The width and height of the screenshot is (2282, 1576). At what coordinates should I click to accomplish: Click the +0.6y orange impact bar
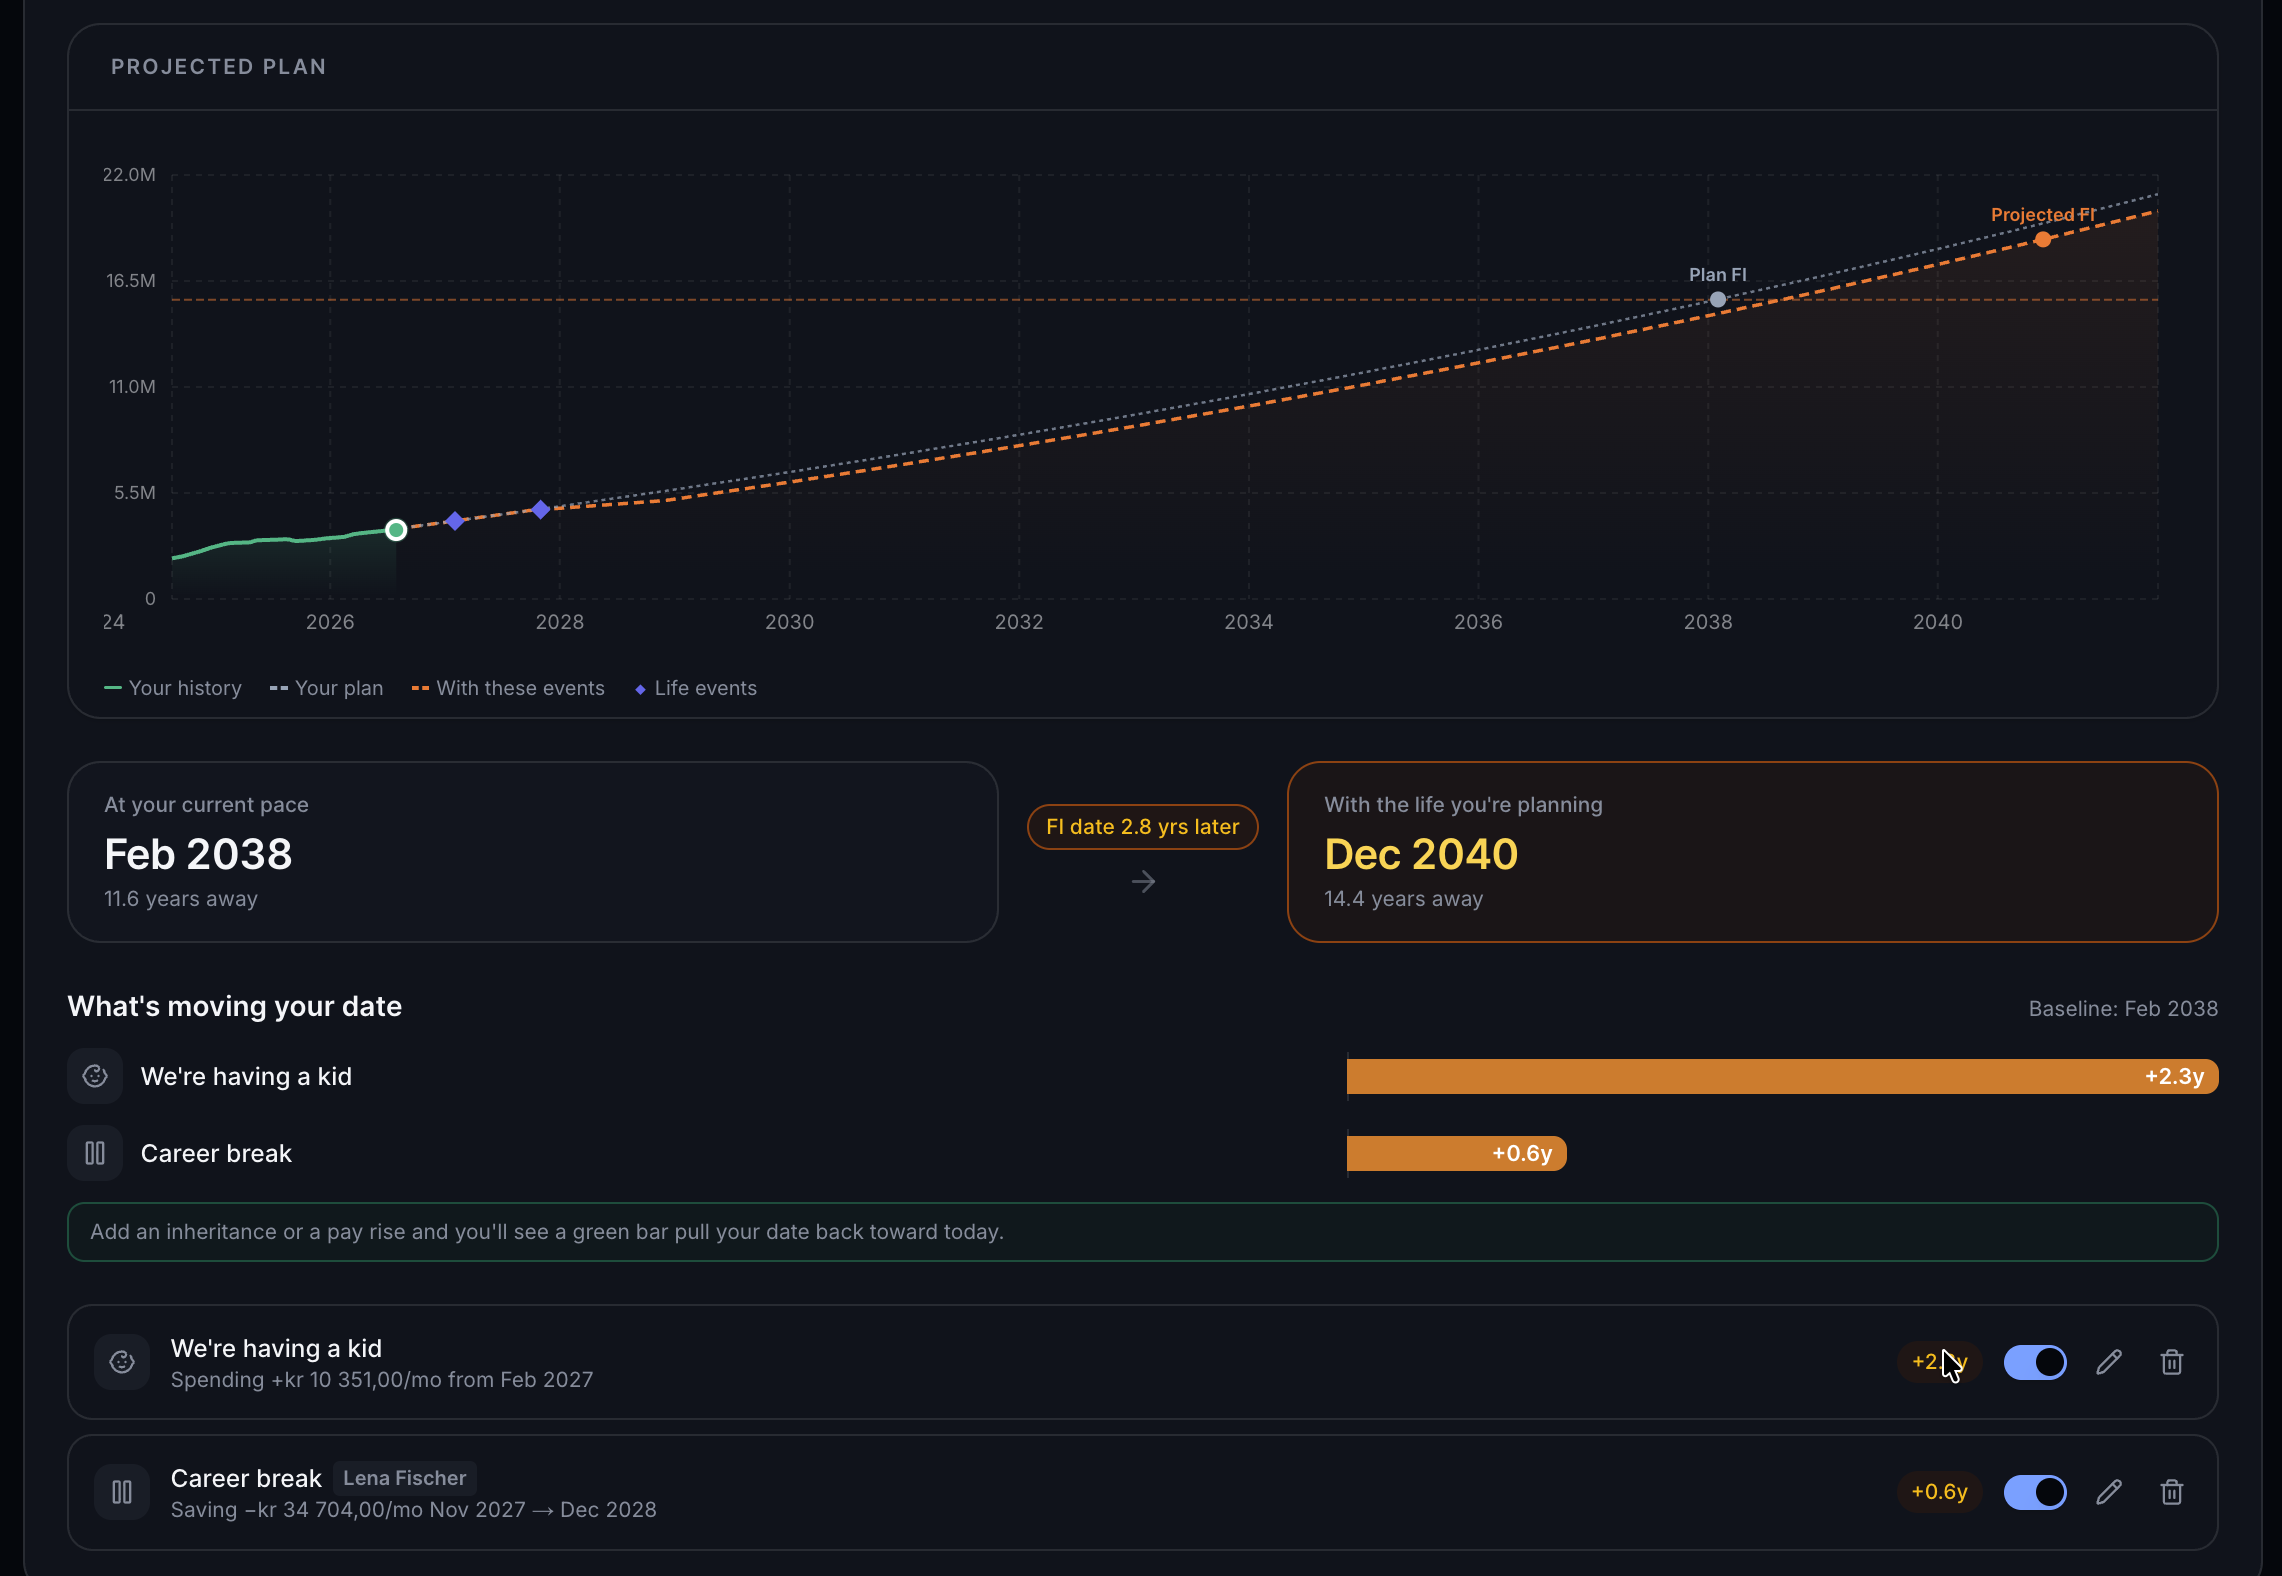tap(1456, 1153)
